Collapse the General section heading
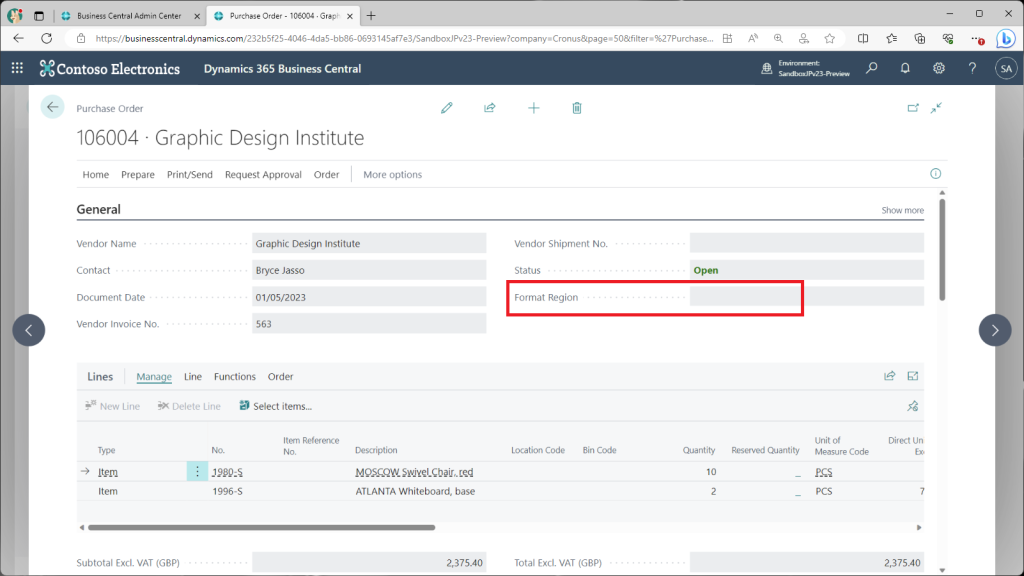Screen dimensions: 1024x576 click(x=99, y=209)
